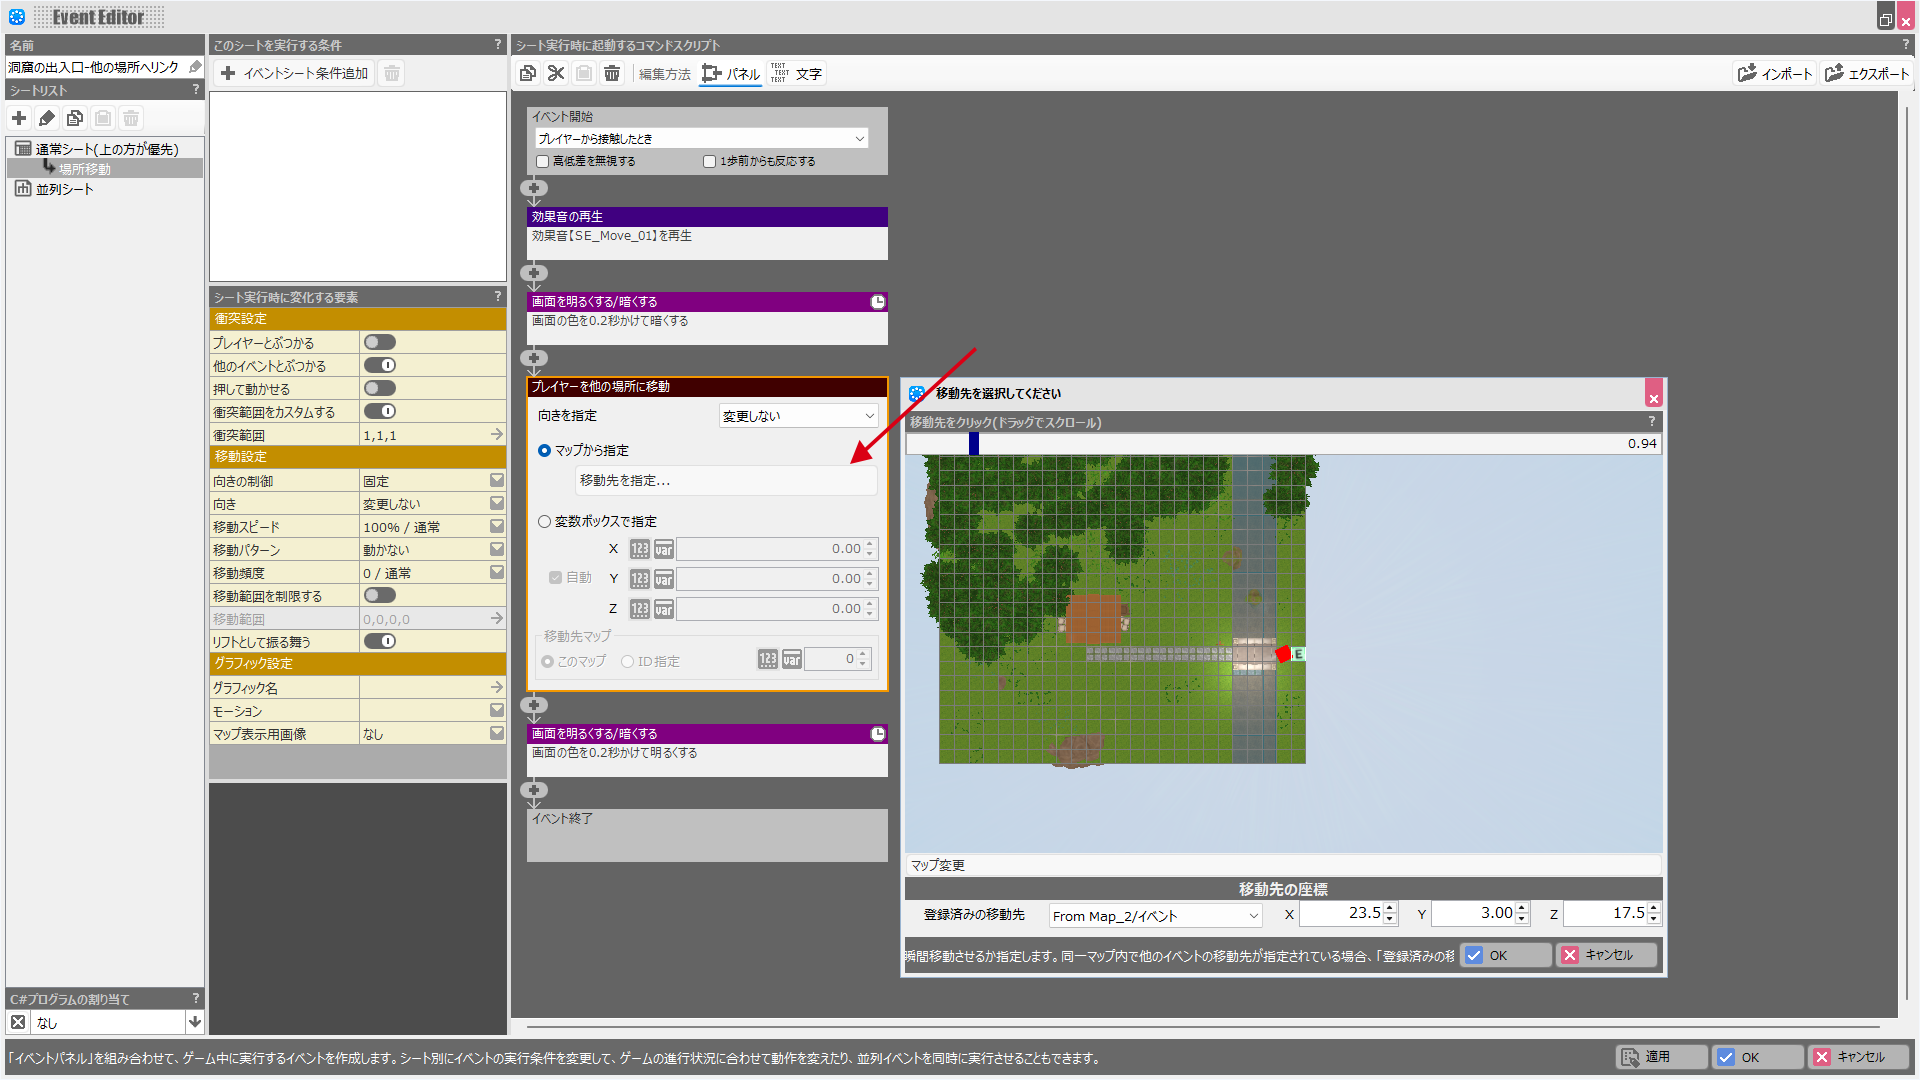
Task: Click OK at the bottom of Event Editor
Action: tap(1758, 1057)
